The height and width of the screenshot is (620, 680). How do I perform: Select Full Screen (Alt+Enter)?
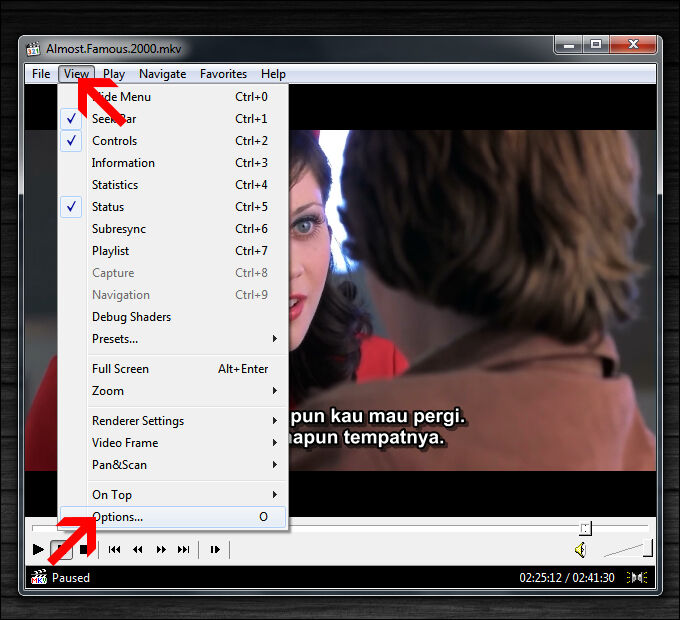(173, 369)
